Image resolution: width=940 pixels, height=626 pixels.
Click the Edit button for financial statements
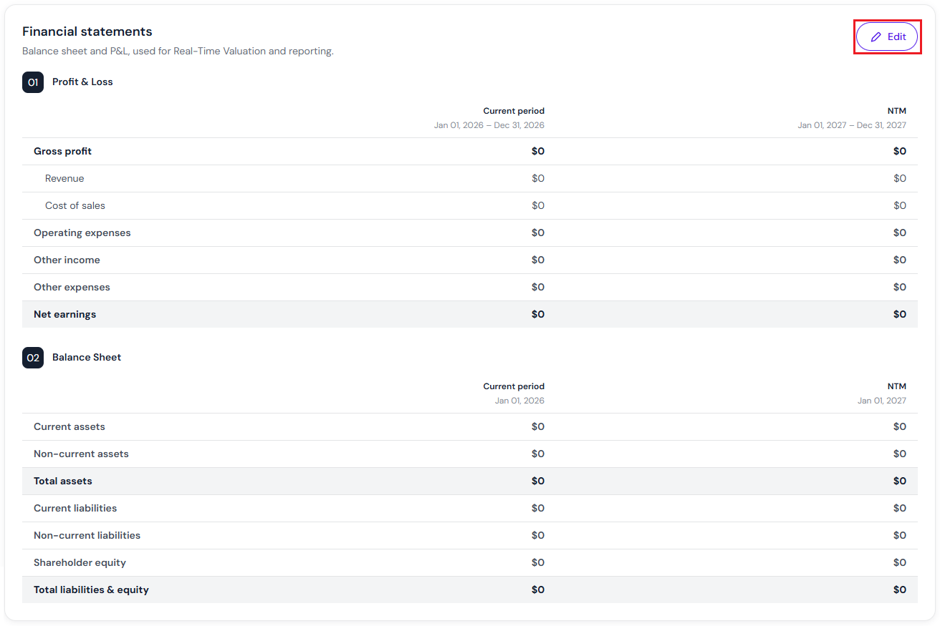click(x=887, y=37)
